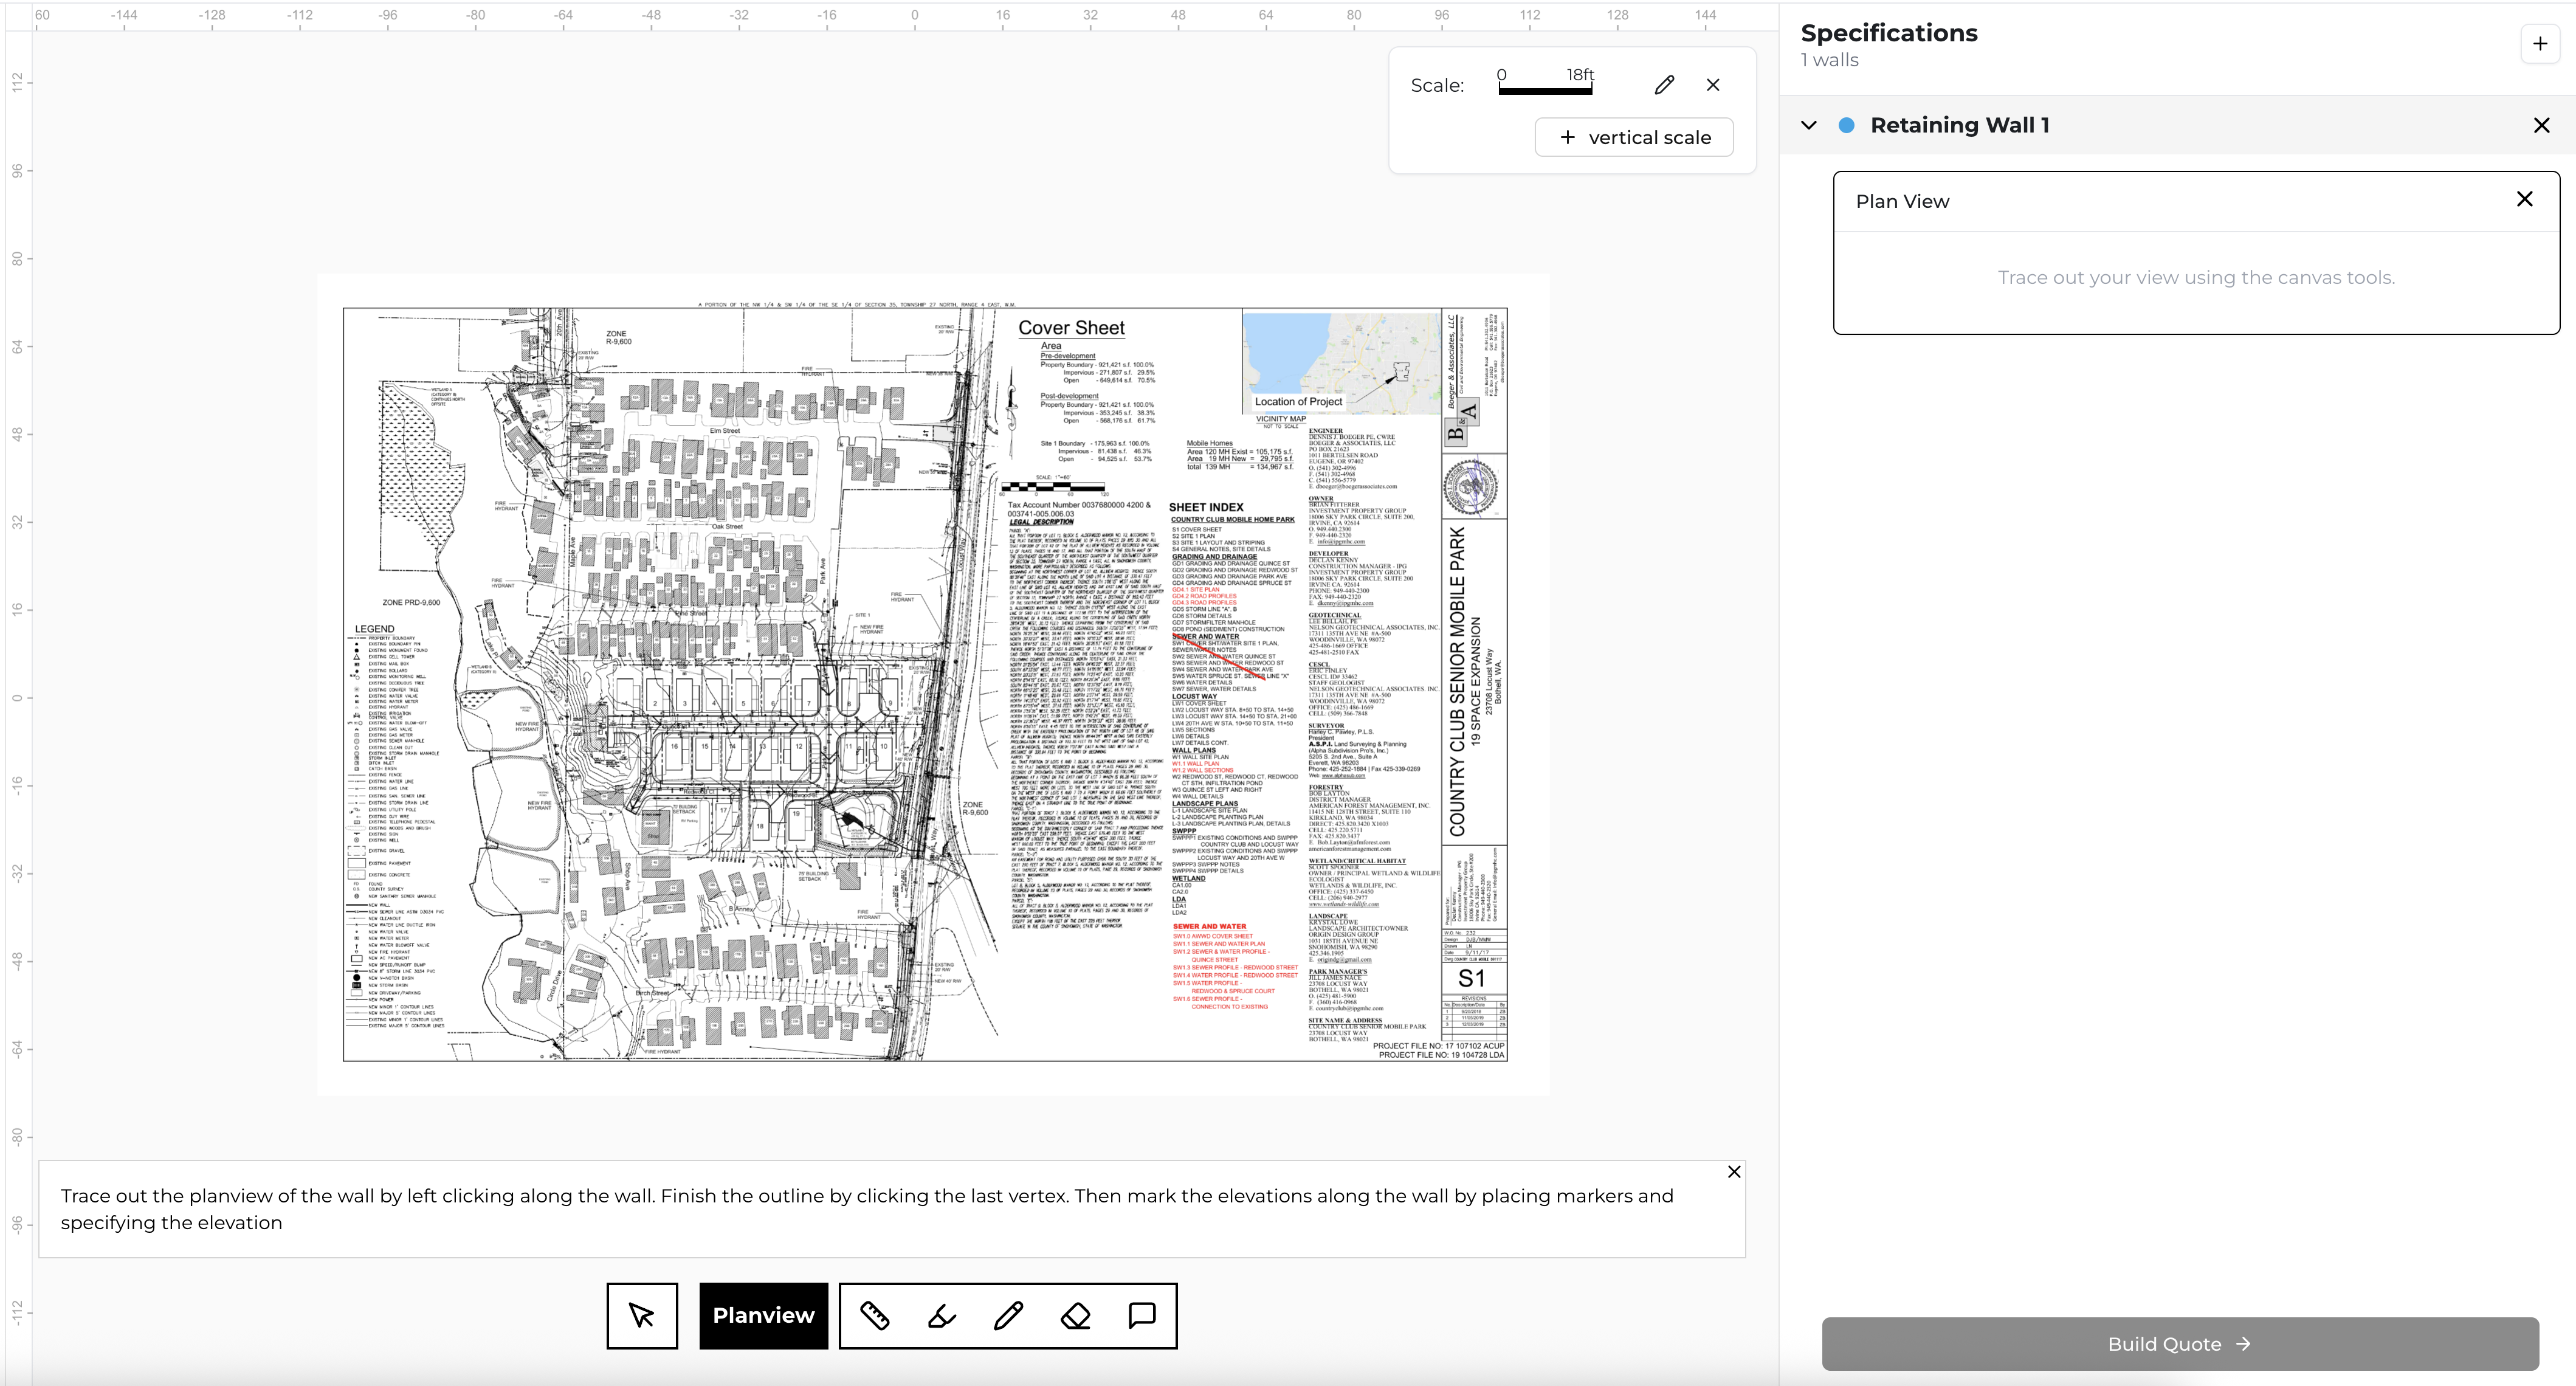Select the highlighter marking tool

[941, 1316]
